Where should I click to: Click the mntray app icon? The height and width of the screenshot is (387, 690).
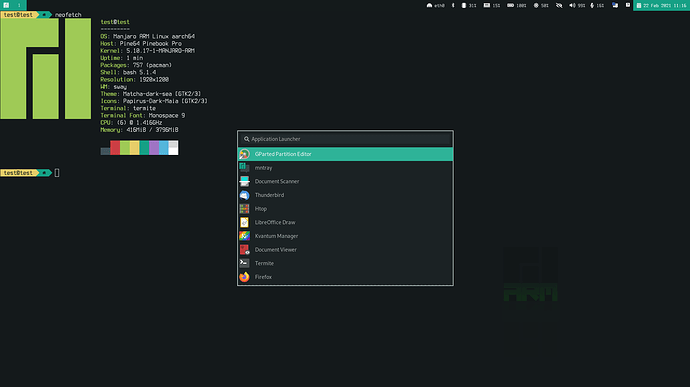[244, 168]
